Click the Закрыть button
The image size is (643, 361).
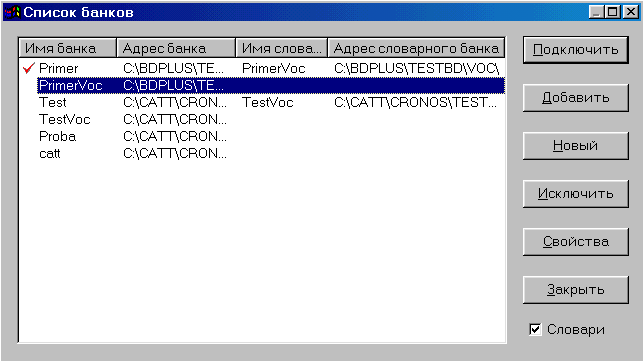click(x=575, y=290)
